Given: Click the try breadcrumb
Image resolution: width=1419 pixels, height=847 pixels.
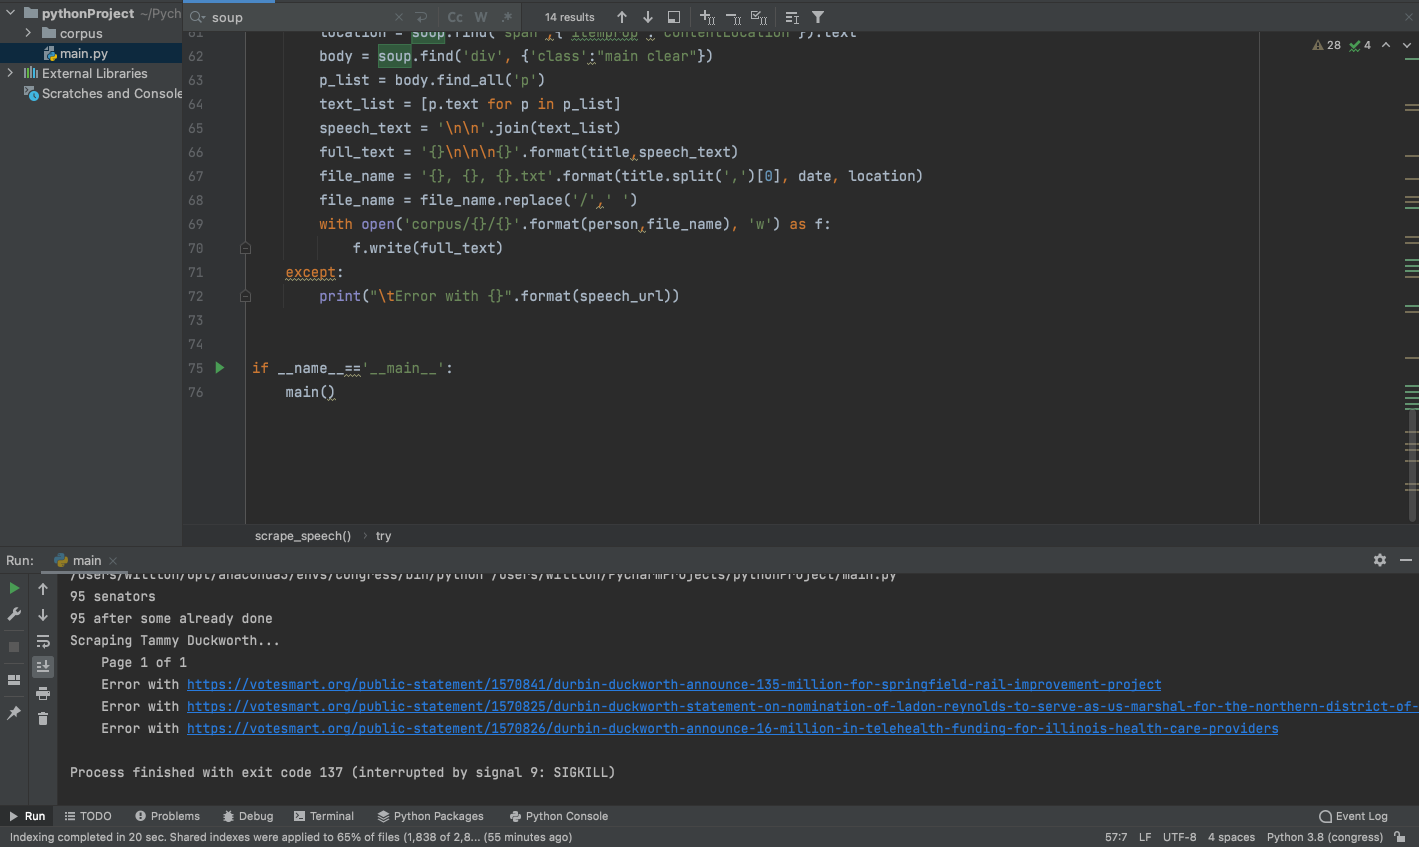Looking at the screenshot, I should pos(384,536).
